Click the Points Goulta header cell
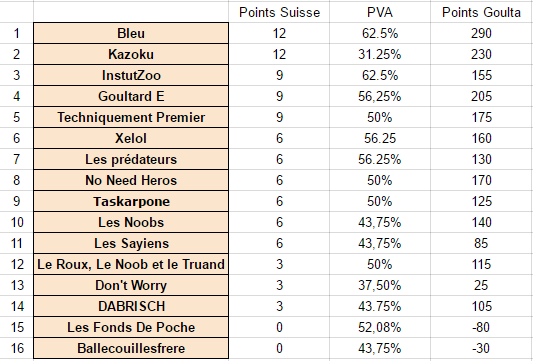The height and width of the screenshot is (361, 533). click(x=481, y=12)
